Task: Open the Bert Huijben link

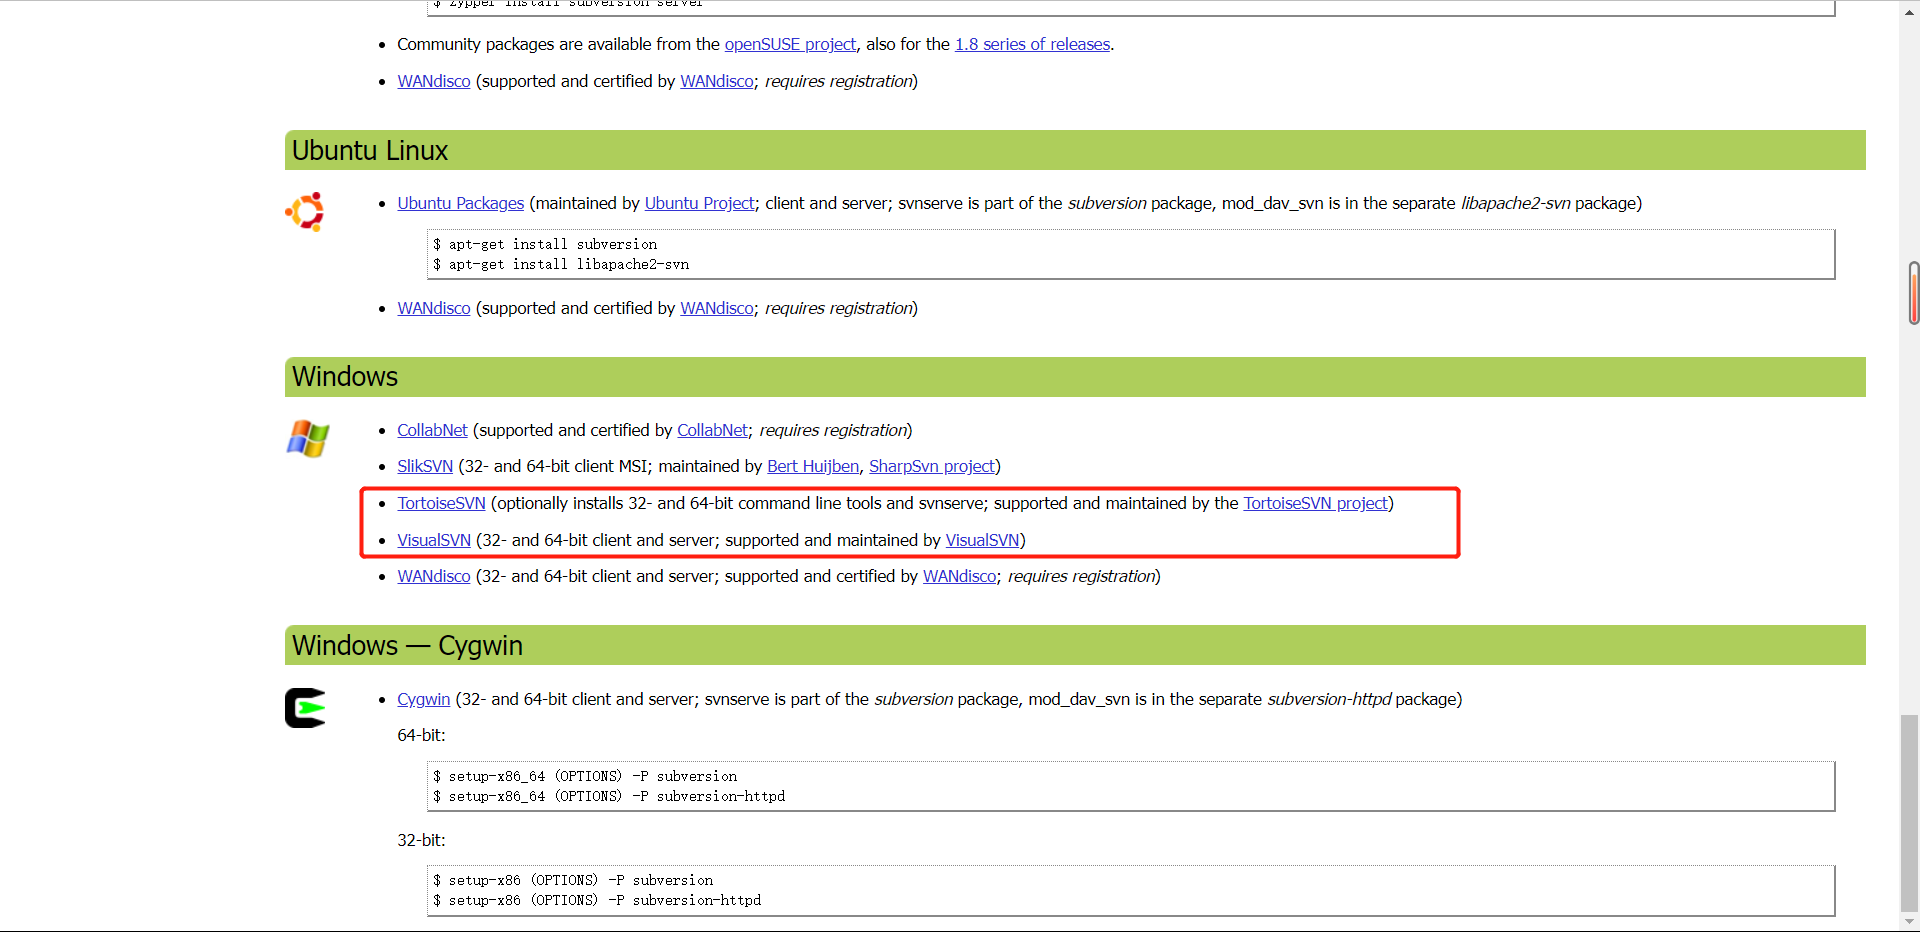Action: (813, 466)
